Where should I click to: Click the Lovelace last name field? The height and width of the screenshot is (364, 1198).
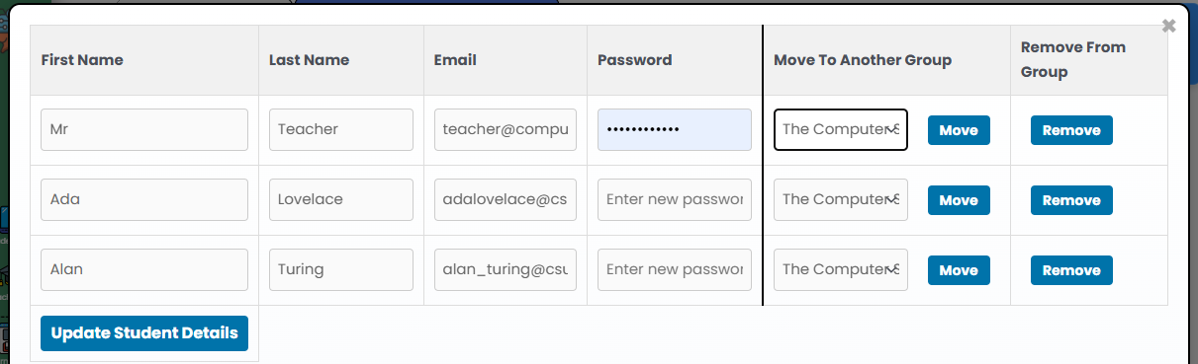pos(341,200)
